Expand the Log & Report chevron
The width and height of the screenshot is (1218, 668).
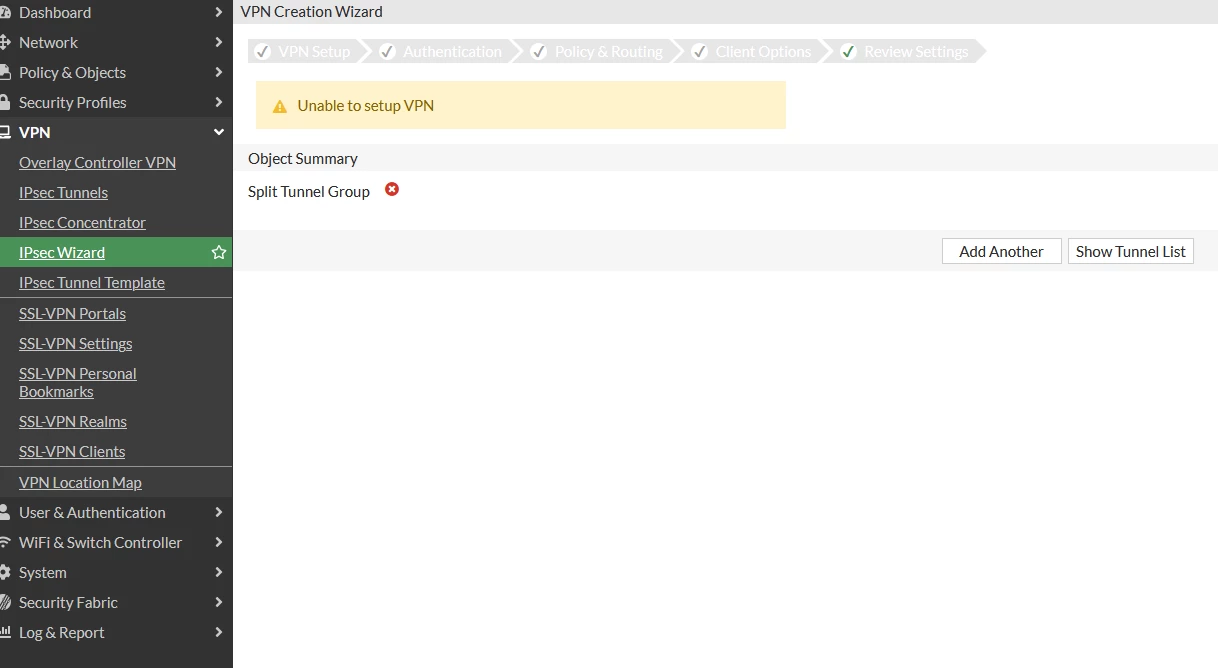(219, 633)
